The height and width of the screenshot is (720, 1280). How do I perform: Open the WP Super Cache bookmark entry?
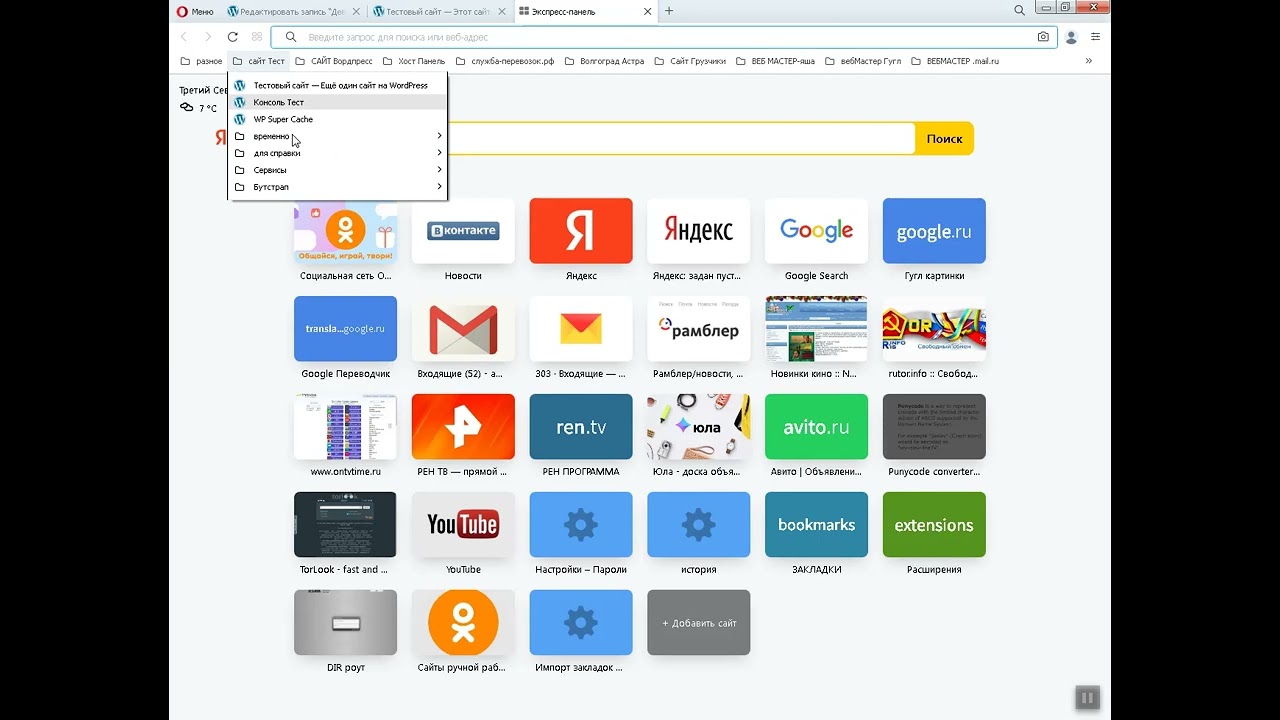[338, 119]
